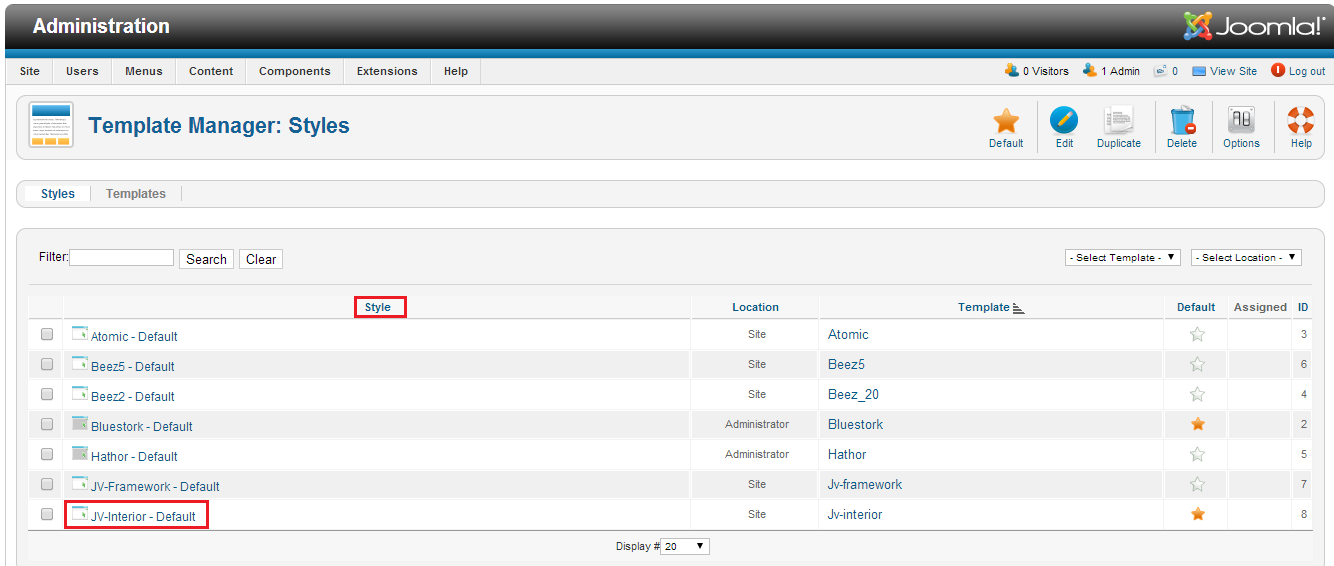Check the Atomic - Default row checkbox
1334x566 pixels.
point(47,335)
